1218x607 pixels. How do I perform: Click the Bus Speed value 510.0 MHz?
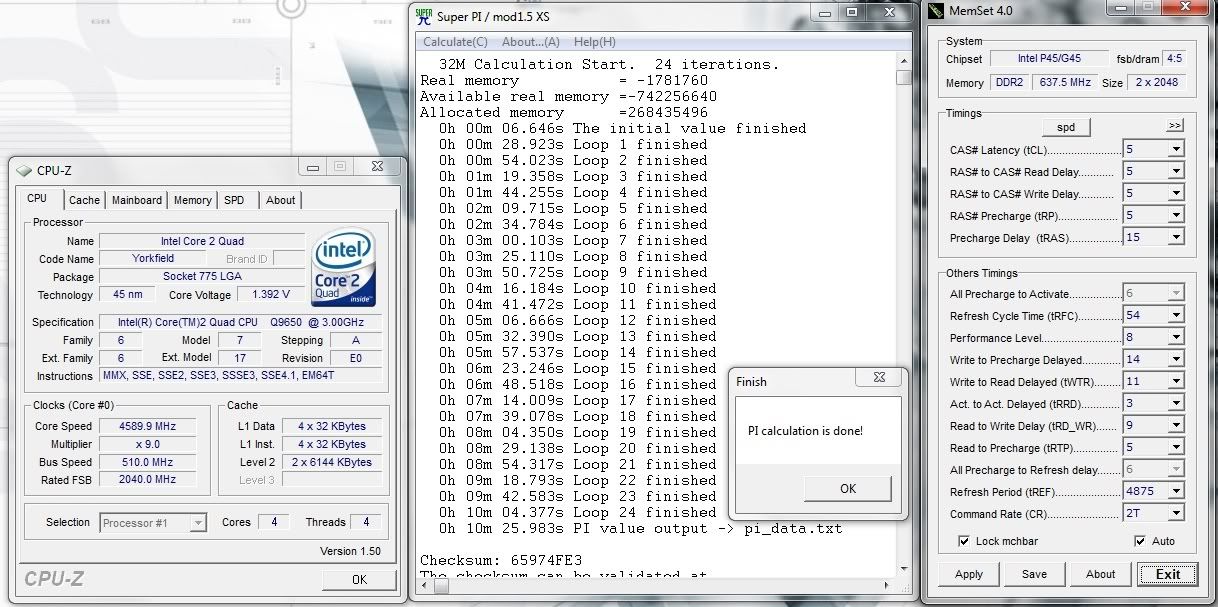pos(148,462)
